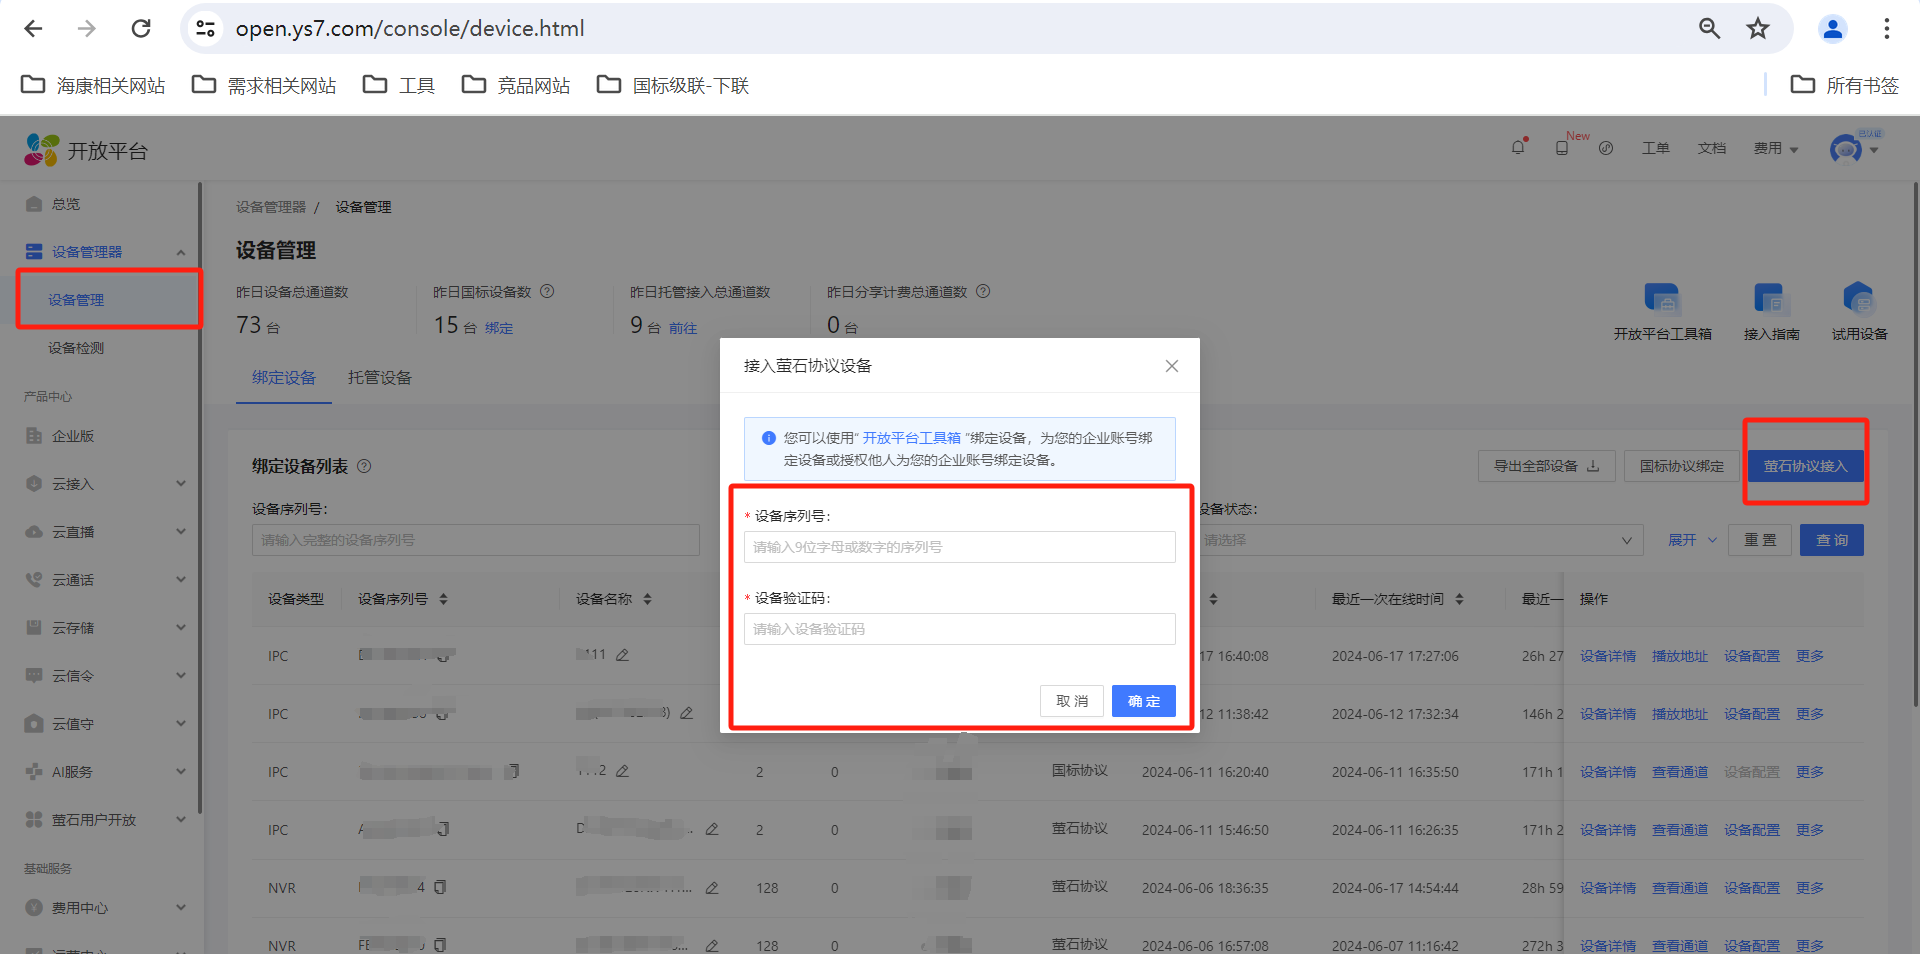Cancel the dialog with 取消
The image size is (1920, 954).
tap(1072, 701)
